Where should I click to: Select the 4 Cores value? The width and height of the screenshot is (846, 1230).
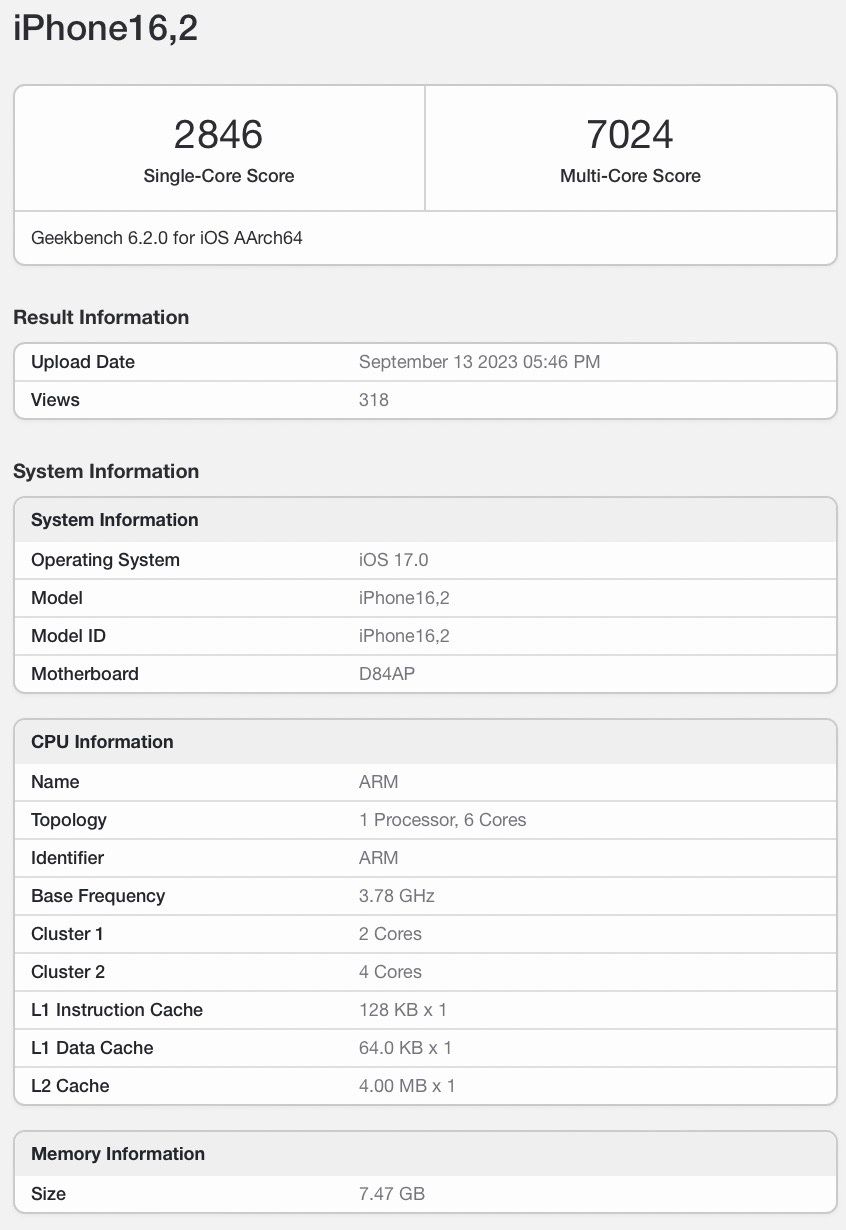tap(391, 972)
